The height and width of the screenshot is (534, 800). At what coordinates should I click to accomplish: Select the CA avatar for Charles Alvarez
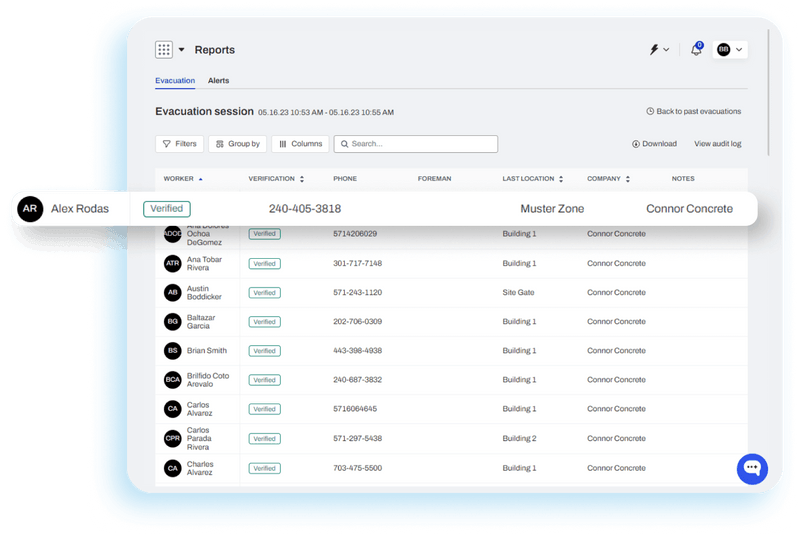172,468
